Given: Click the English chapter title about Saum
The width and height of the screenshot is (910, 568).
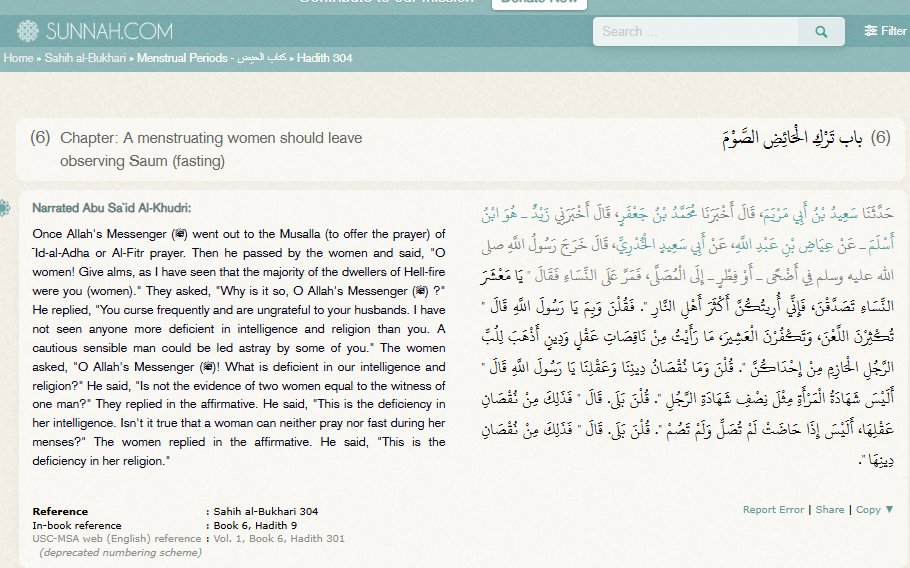Looking at the screenshot, I should [x=211, y=149].
